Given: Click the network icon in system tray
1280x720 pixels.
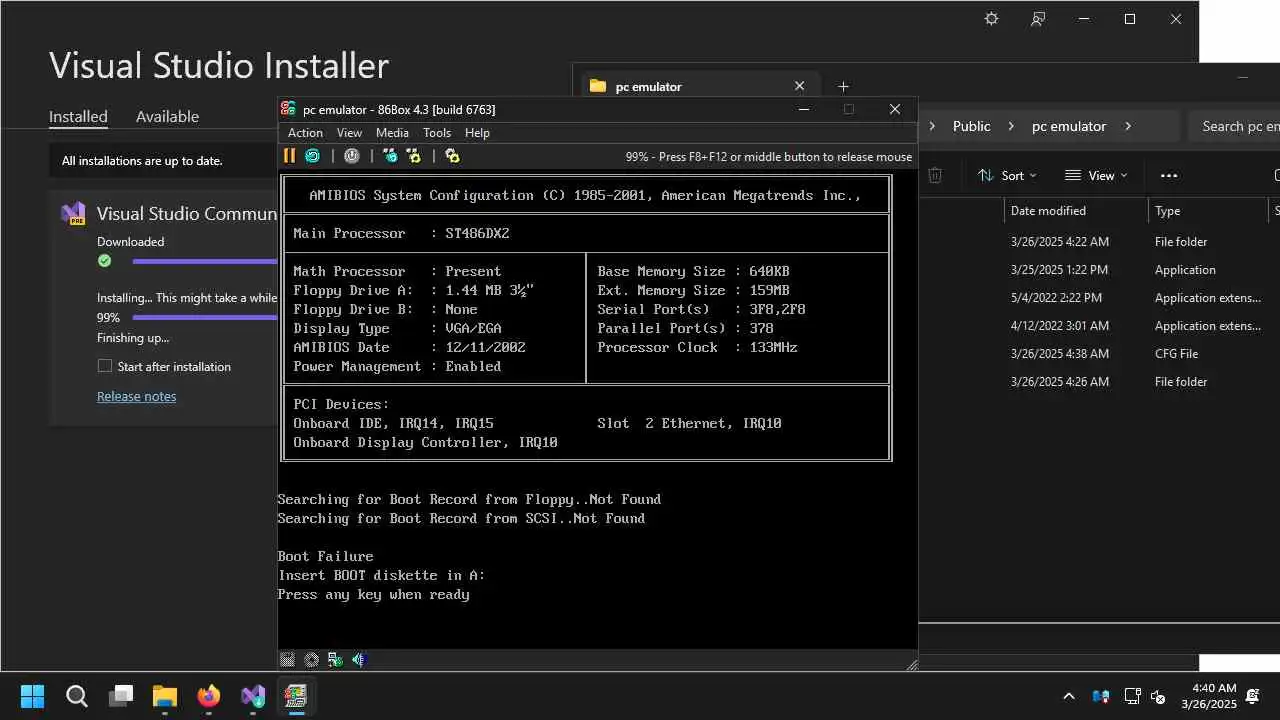Looking at the screenshot, I should pos(1132,697).
